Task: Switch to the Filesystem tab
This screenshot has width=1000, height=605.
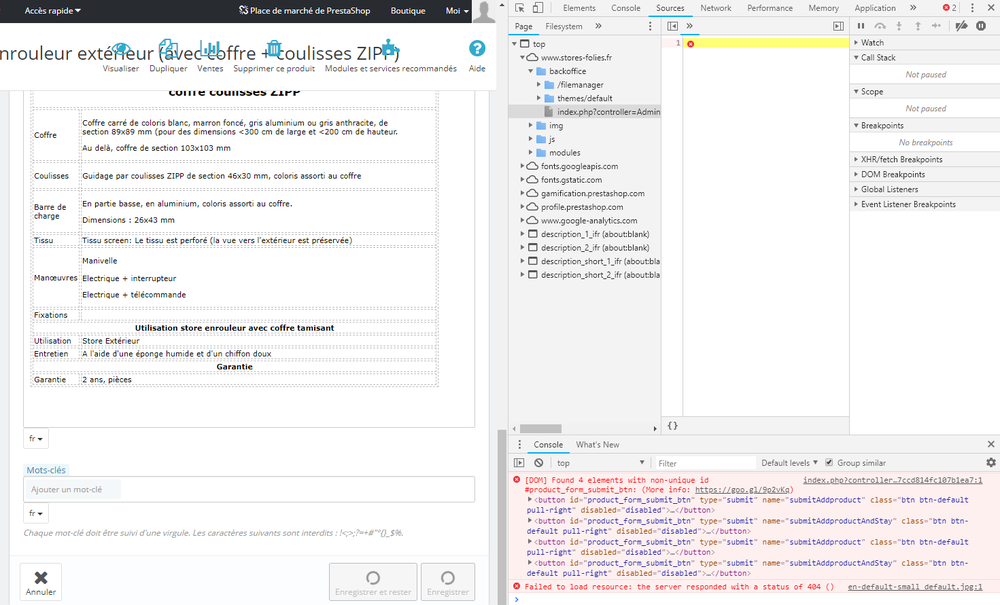Action: coord(564,26)
